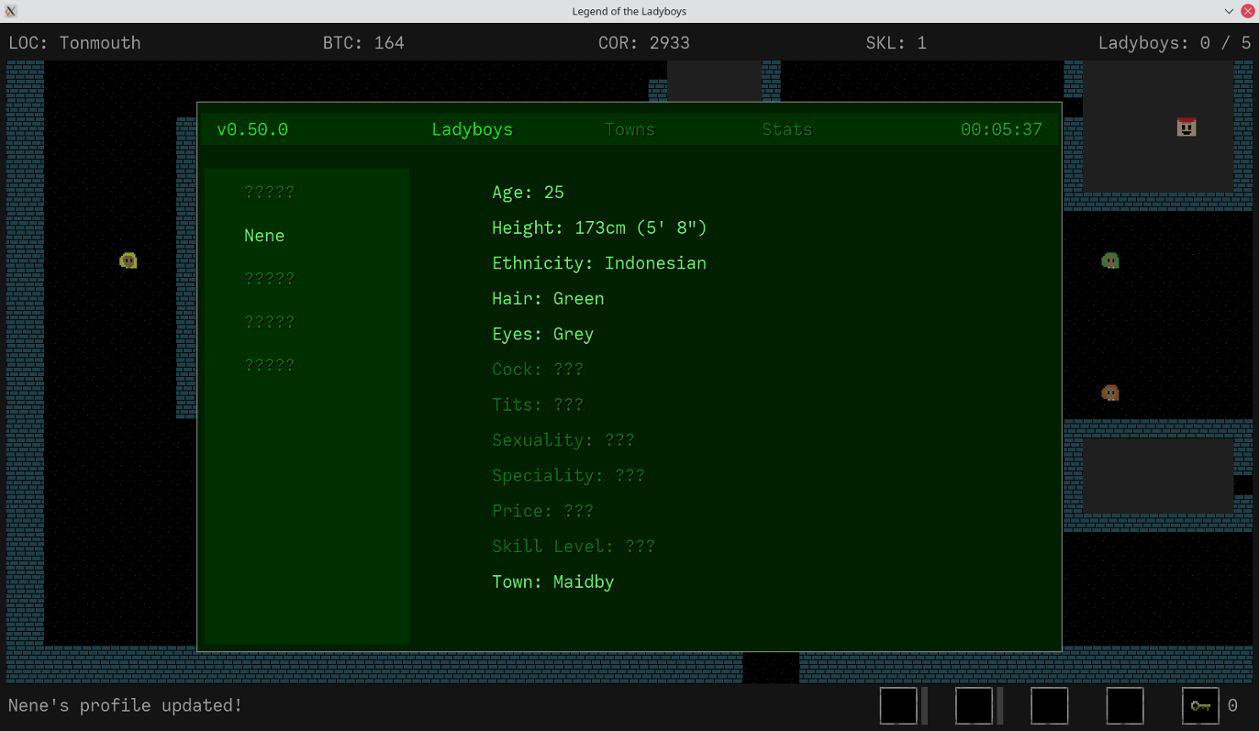Click the Town: Maidby field
The height and width of the screenshot is (731, 1259).
click(552, 582)
